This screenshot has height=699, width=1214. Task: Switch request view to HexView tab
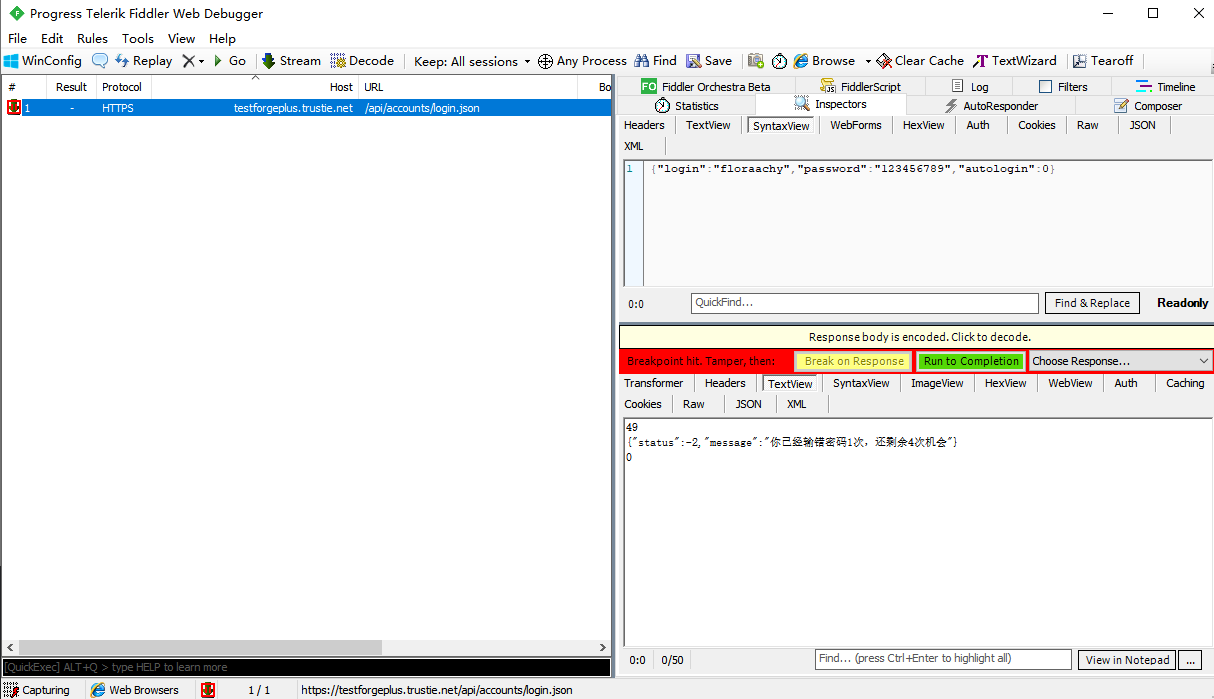point(923,126)
